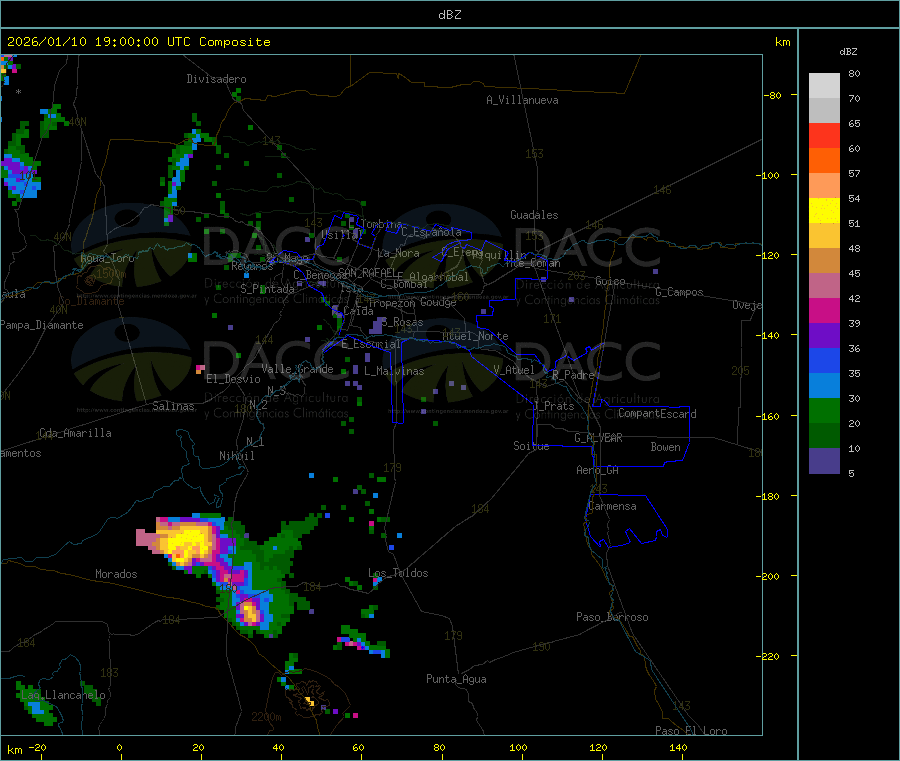Click the 'Morados' location label
900x761 pixels.
pos(116,574)
